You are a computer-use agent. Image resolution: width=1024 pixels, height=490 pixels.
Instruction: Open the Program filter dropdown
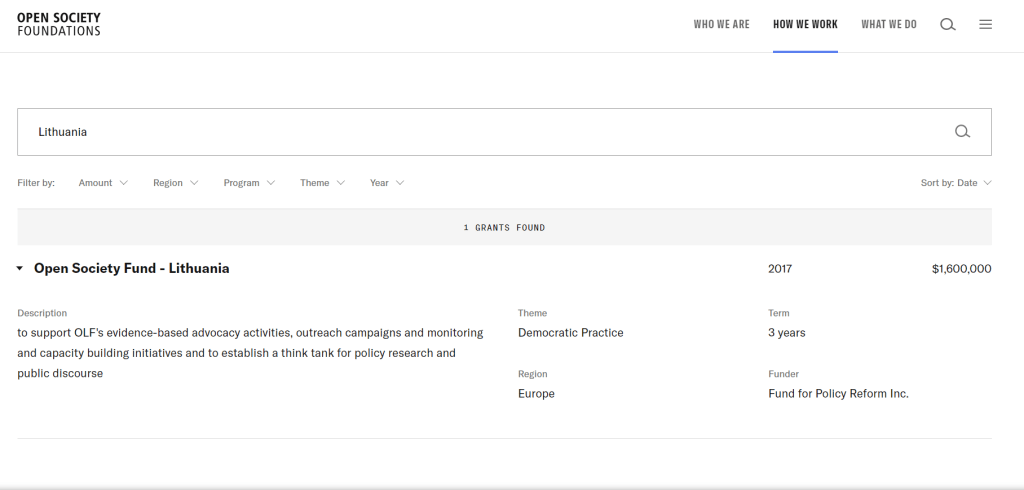point(249,183)
